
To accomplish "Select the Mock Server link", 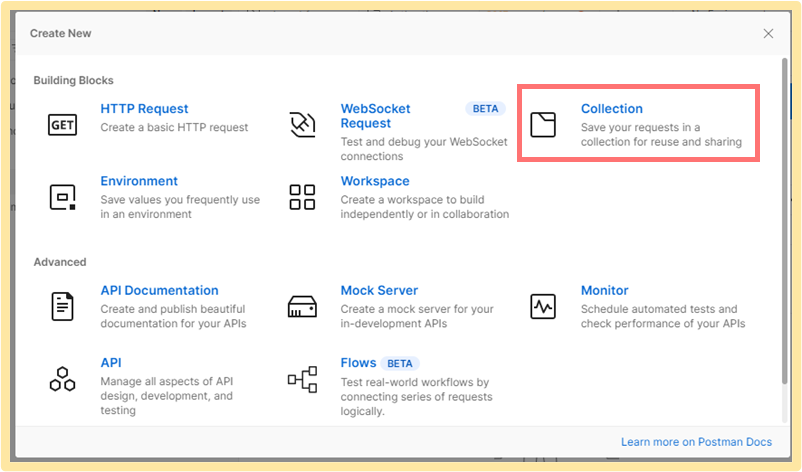I will [380, 290].
